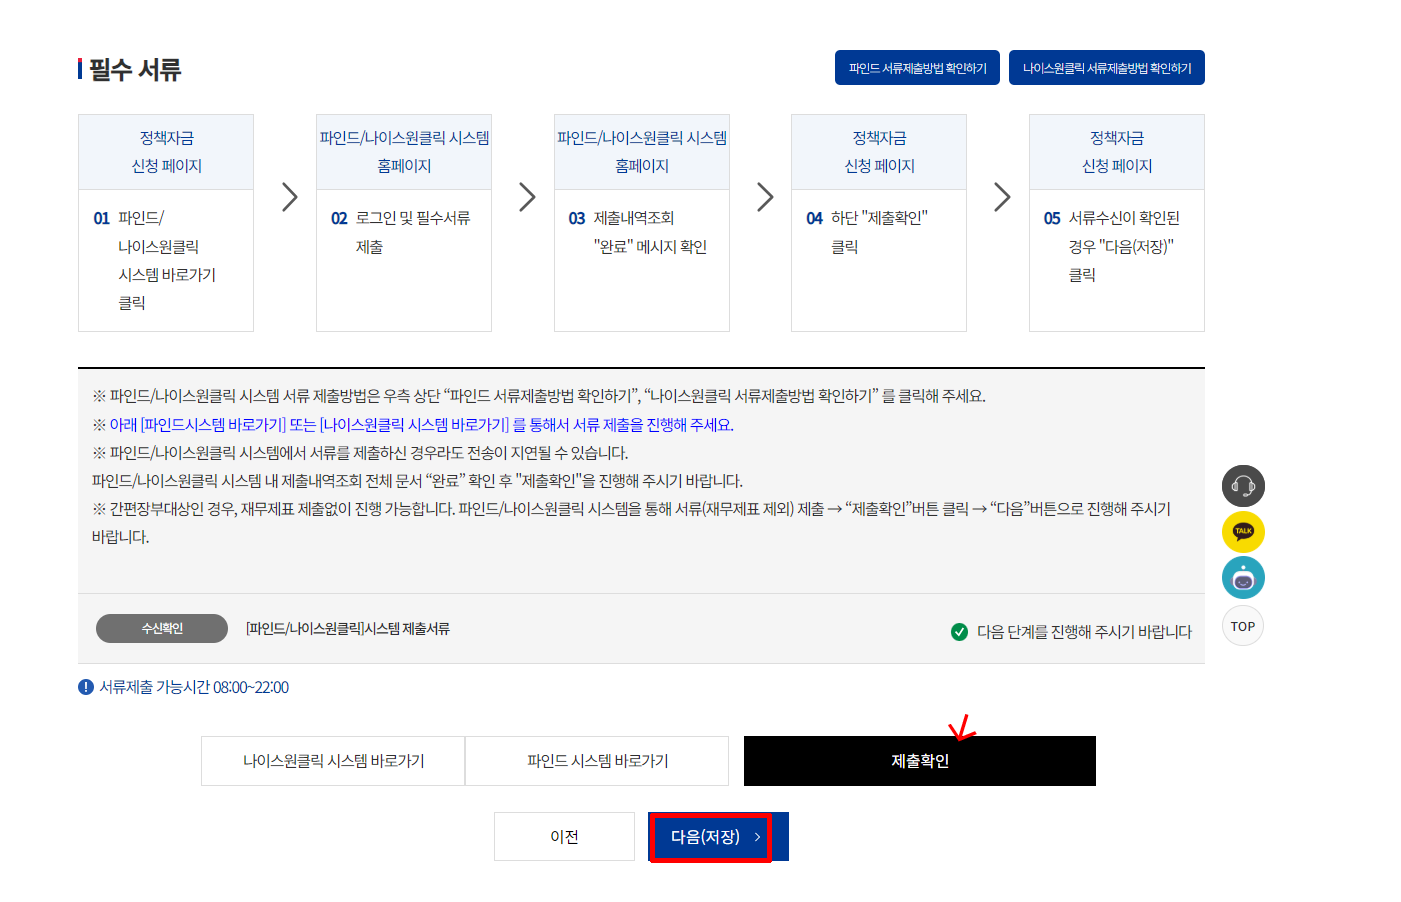1401x902 pixels.
Task: Click the TOP scroll-to-top button
Action: (1243, 626)
